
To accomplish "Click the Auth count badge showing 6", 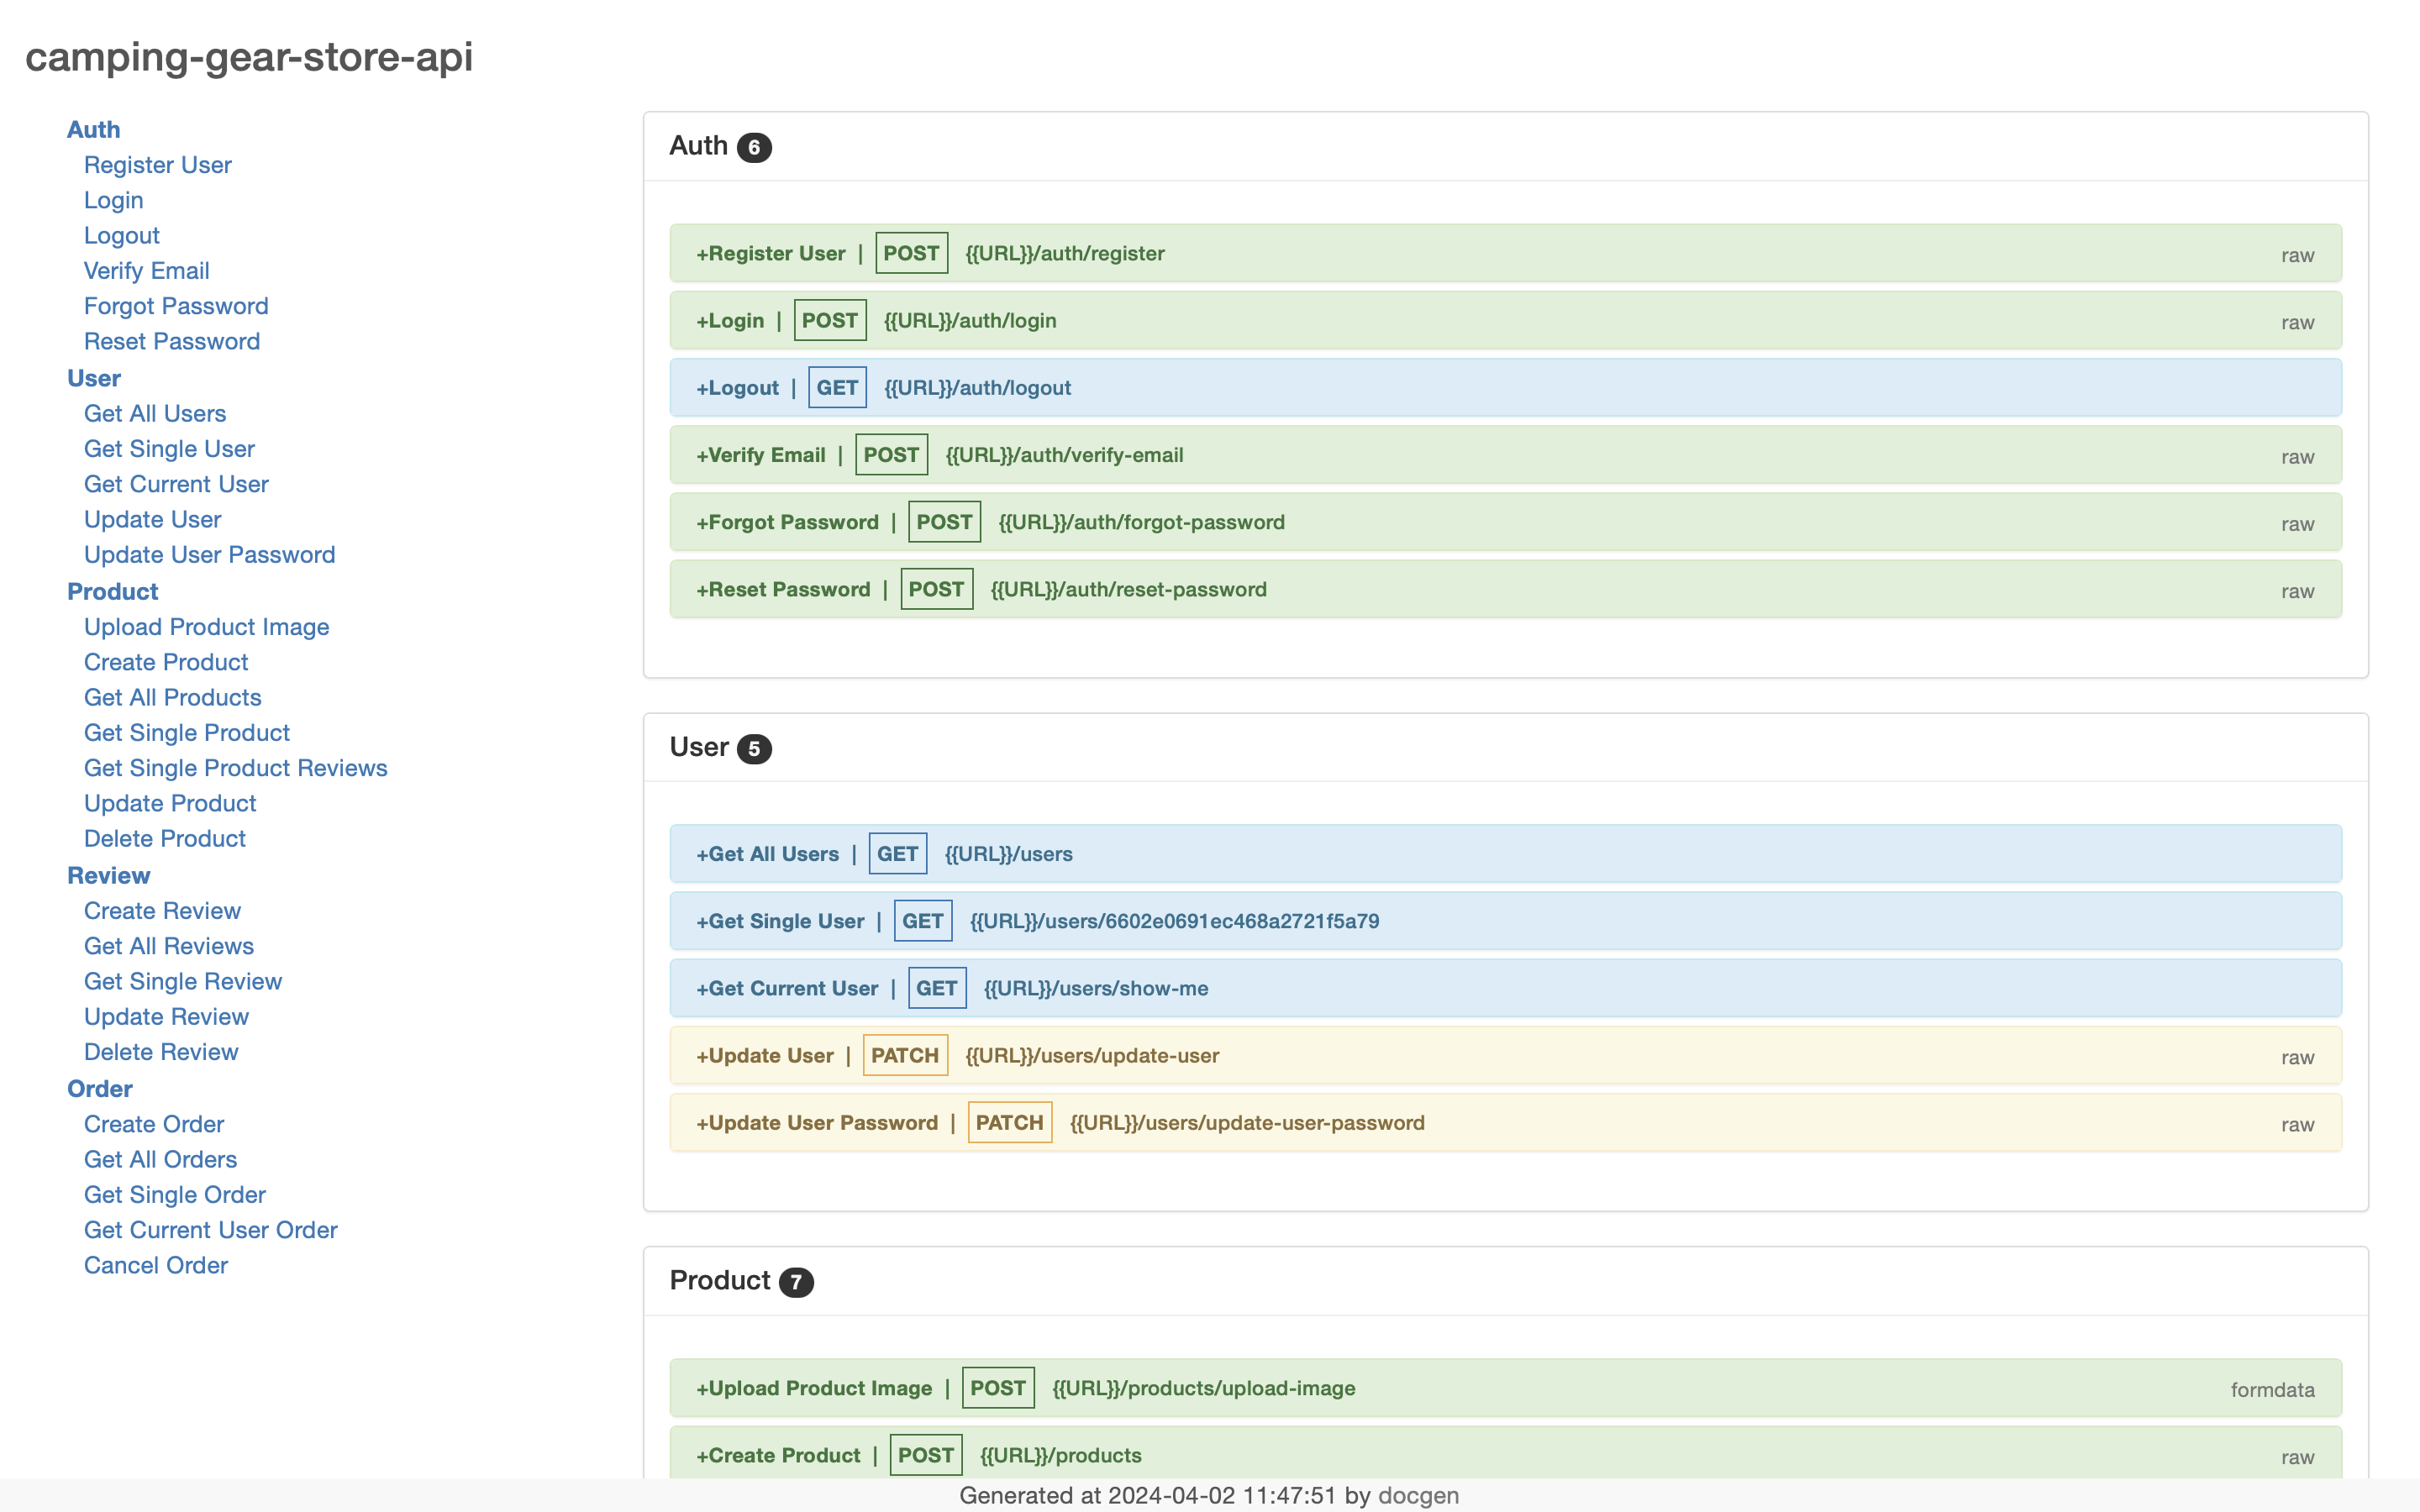I will click(x=754, y=148).
